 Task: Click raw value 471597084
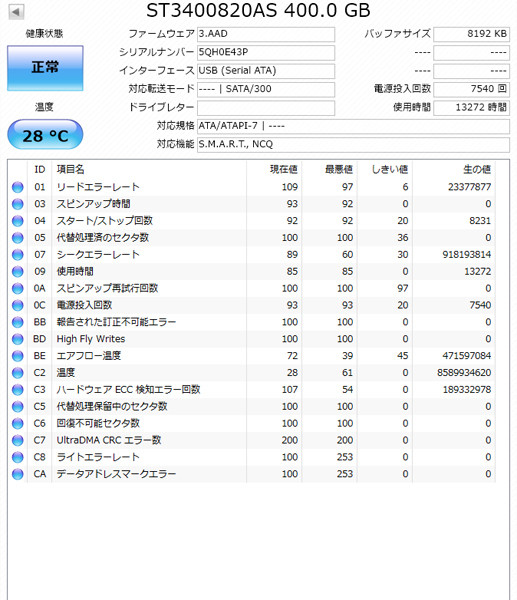466,356
